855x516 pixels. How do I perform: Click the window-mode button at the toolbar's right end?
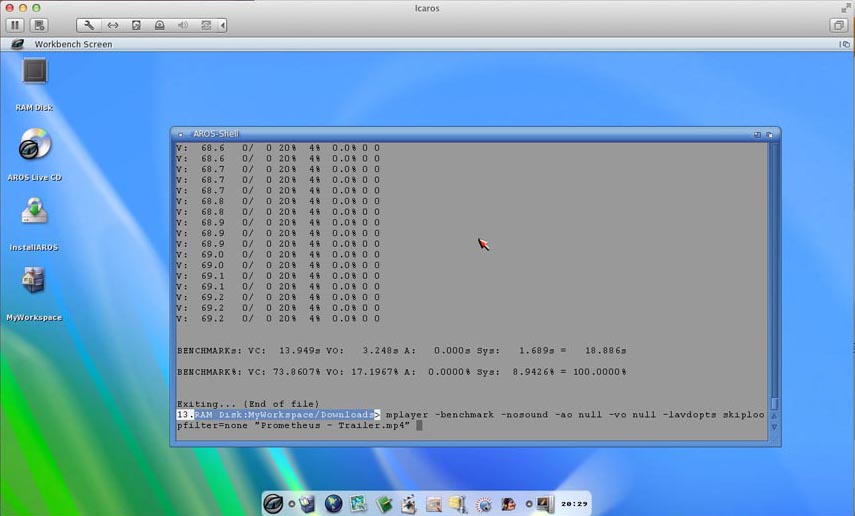click(x=839, y=25)
